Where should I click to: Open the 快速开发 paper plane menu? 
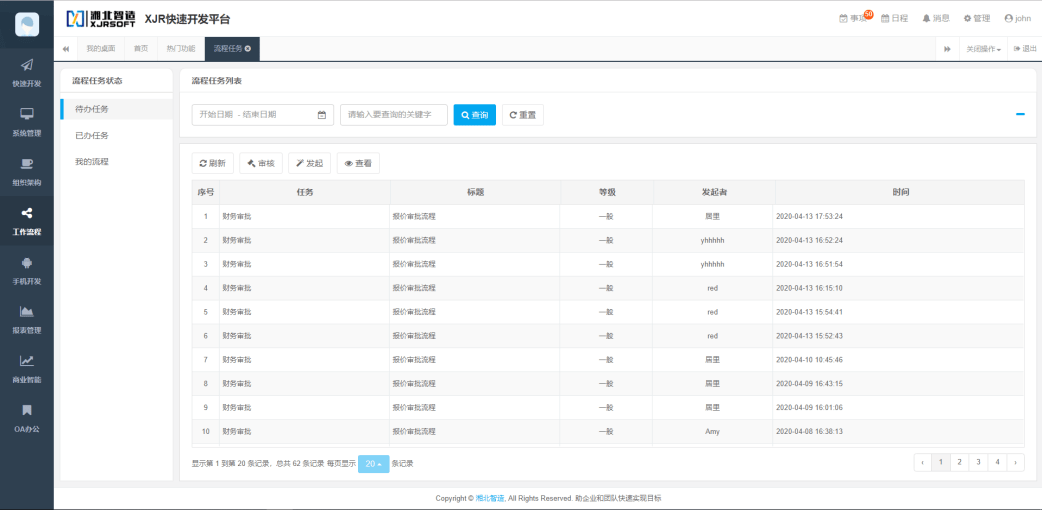coord(27,73)
